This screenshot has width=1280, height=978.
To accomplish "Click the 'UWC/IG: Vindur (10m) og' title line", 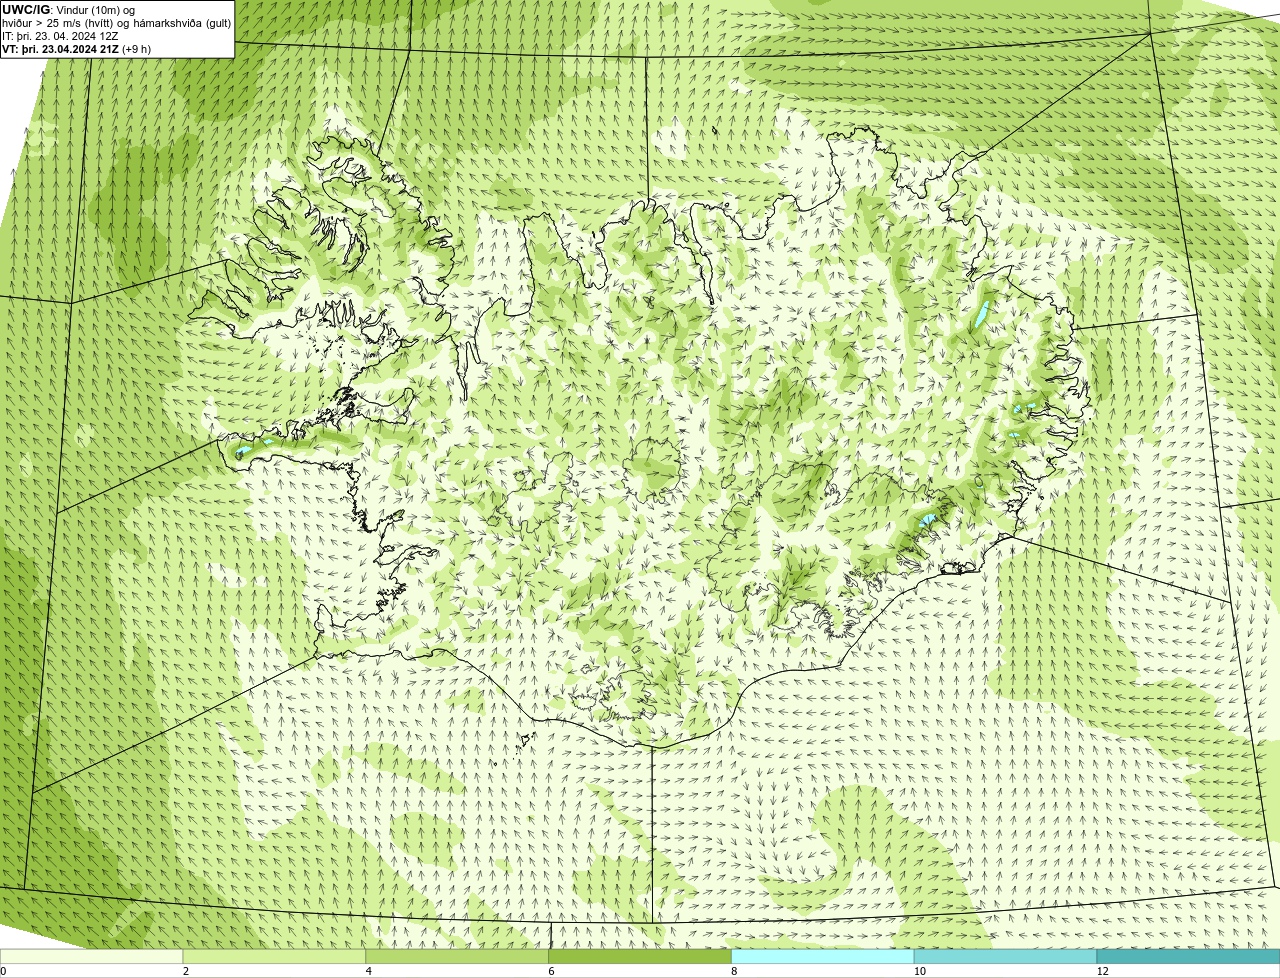I will pyautogui.click(x=68, y=10).
